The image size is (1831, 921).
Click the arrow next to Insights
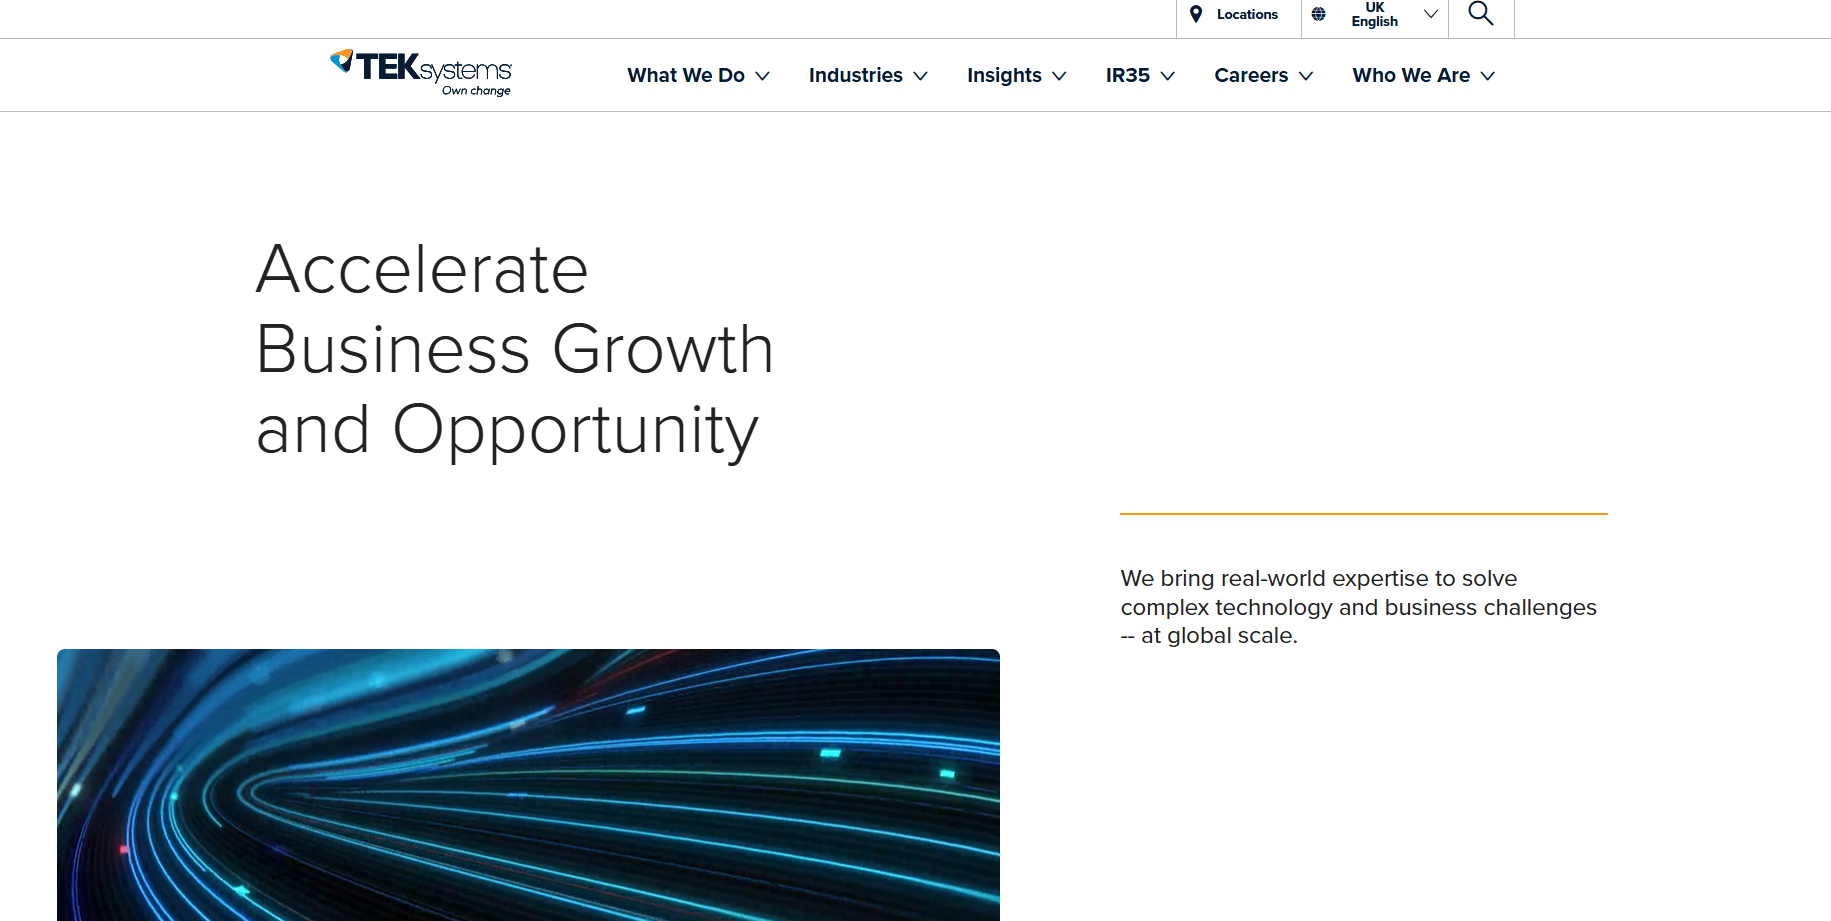point(1060,76)
